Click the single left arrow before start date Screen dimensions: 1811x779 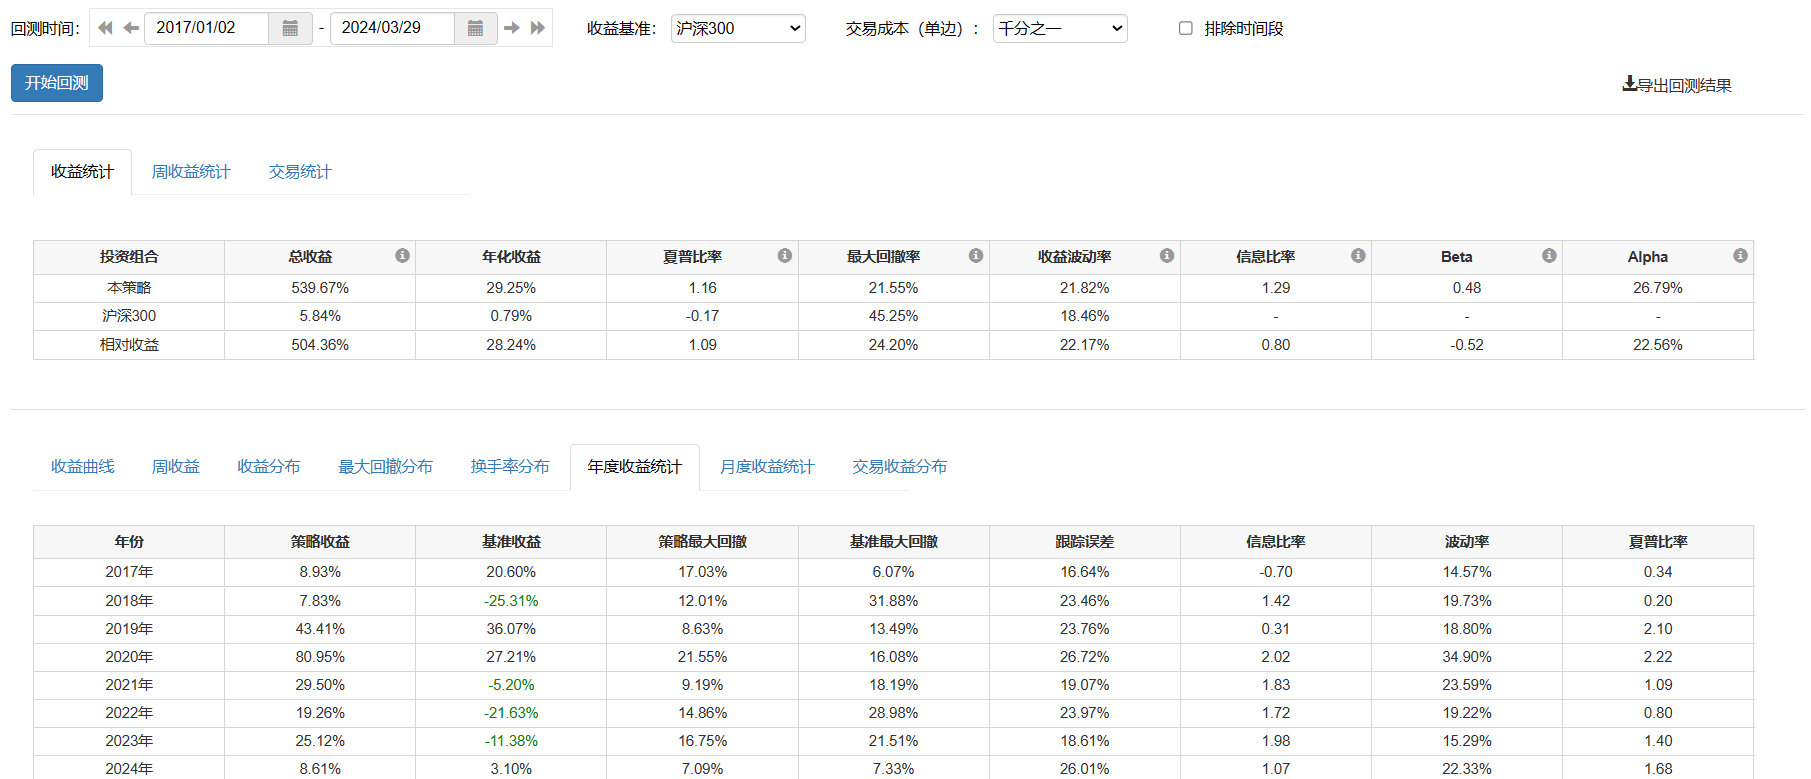pyautogui.click(x=131, y=28)
